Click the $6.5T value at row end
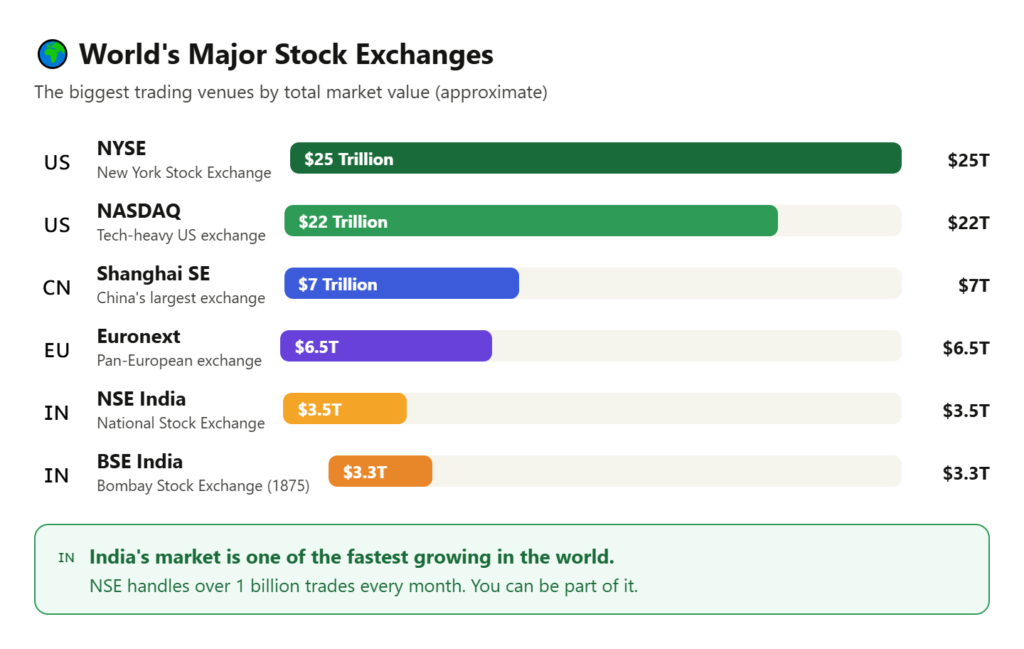Viewport: 1024px width, 649px height. tap(965, 348)
